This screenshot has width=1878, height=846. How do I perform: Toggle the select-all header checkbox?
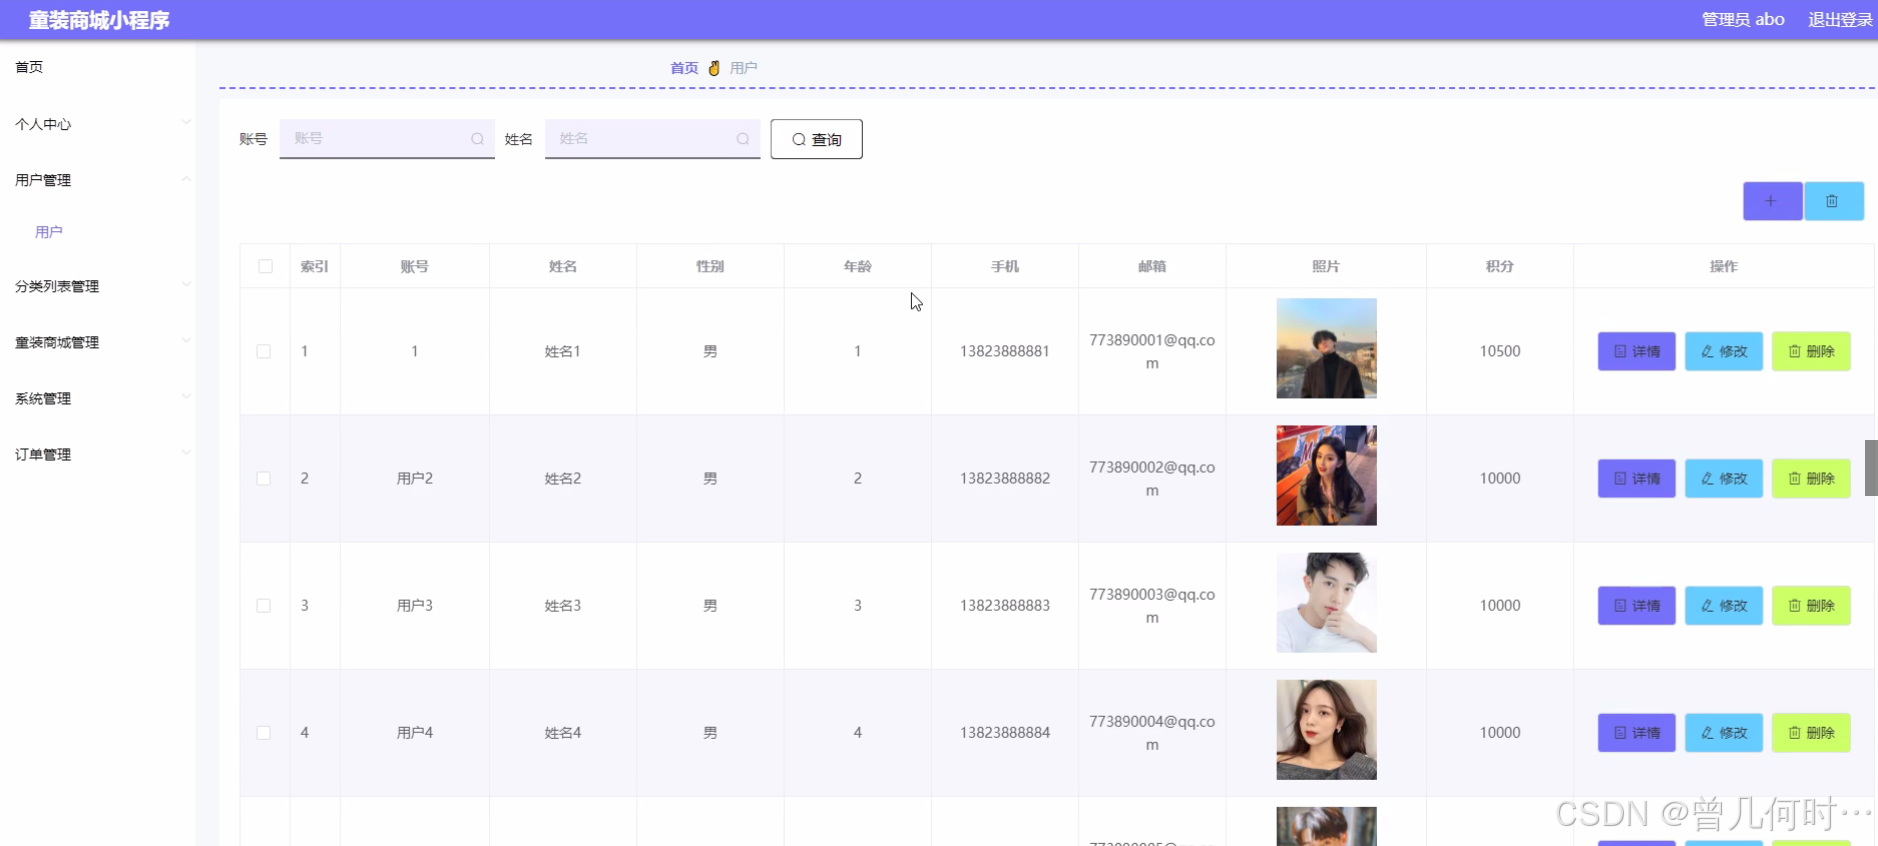point(265,266)
